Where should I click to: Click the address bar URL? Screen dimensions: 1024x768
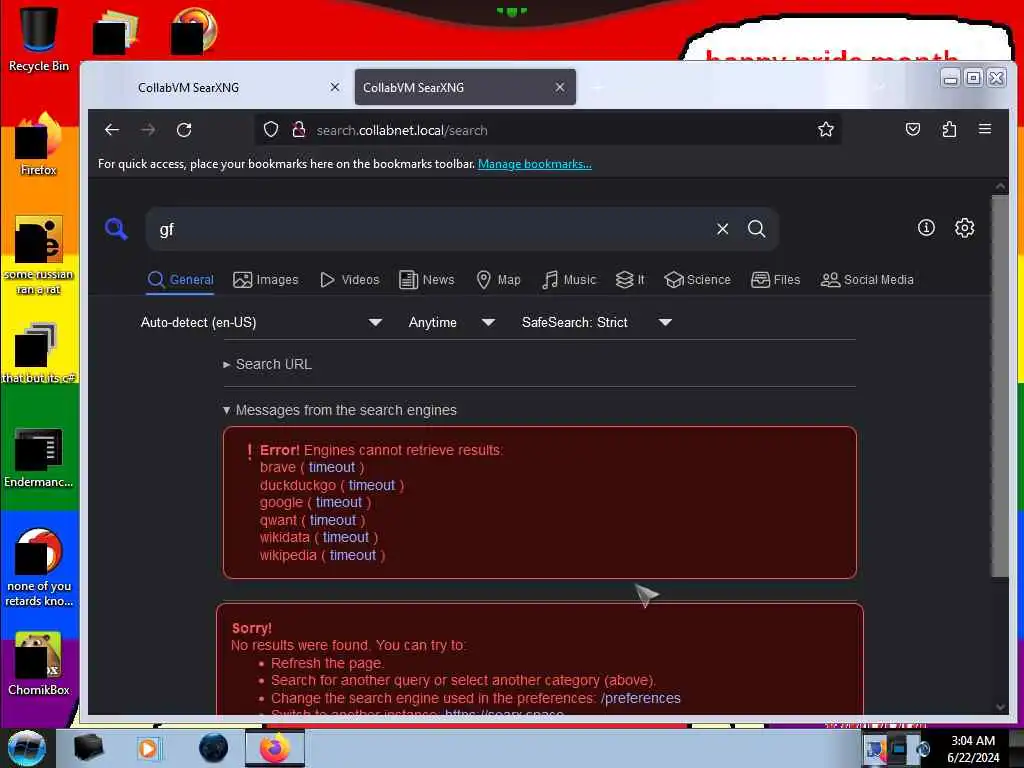[402, 130]
